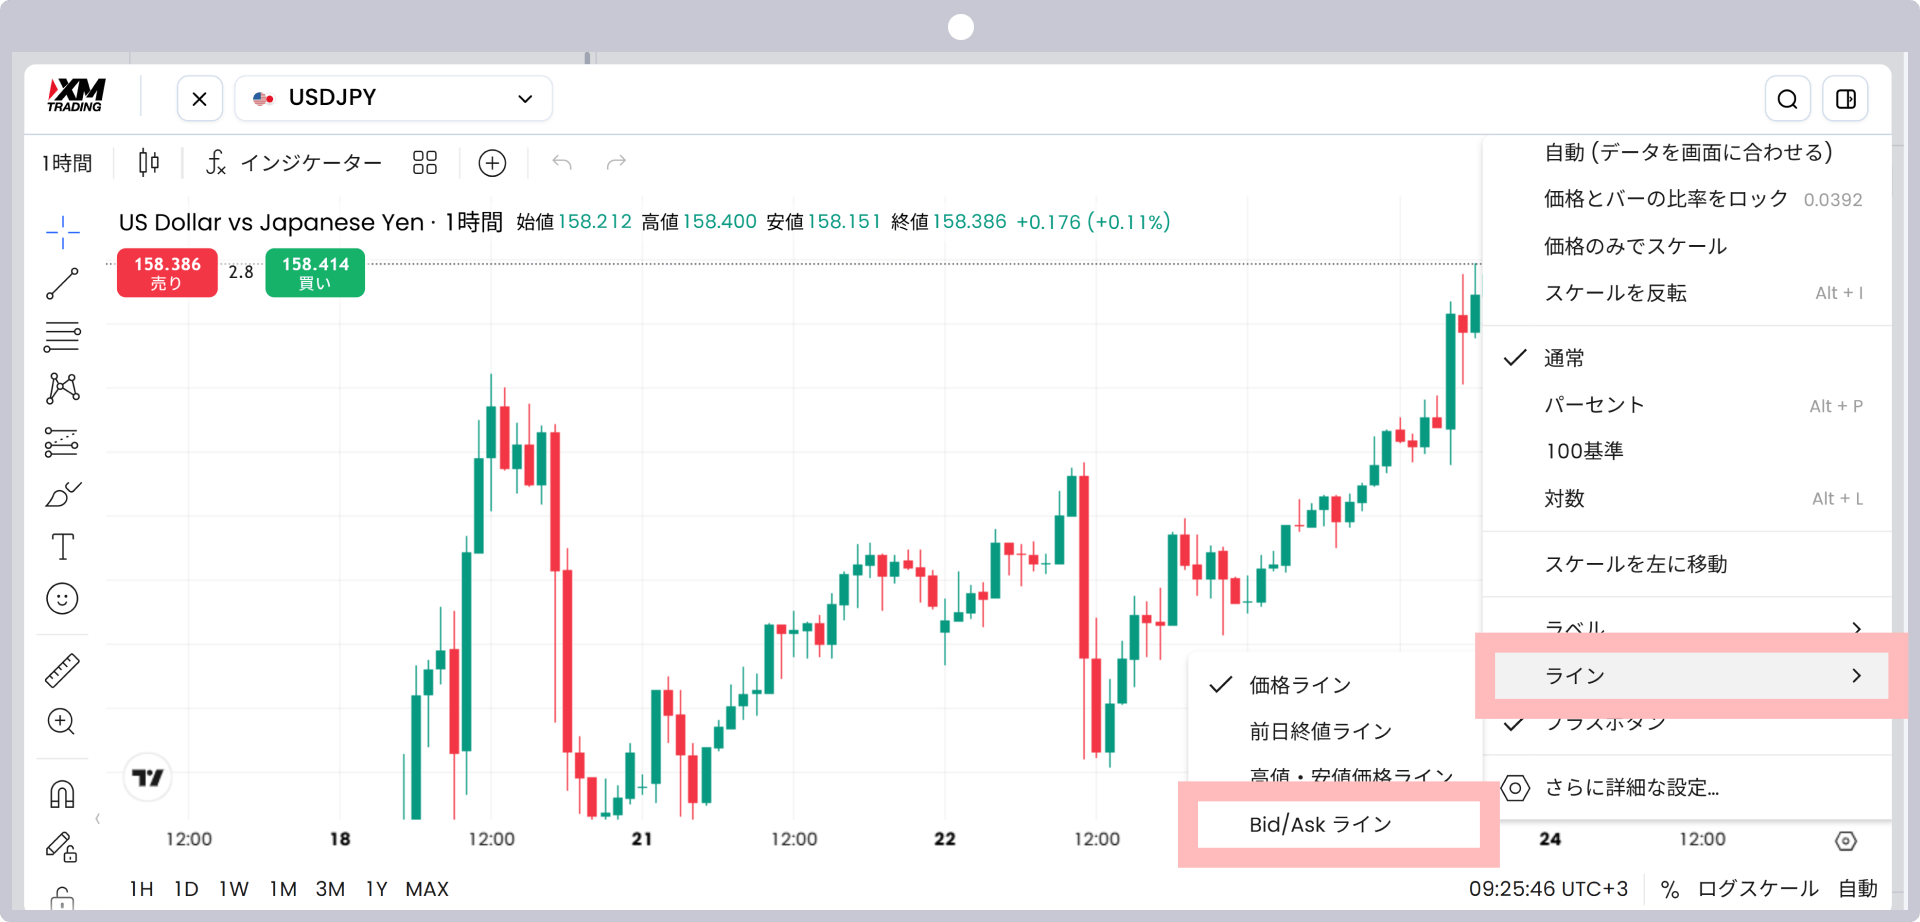Open the インジケーター indicators button
The width and height of the screenshot is (1920, 922).
[x=294, y=162]
